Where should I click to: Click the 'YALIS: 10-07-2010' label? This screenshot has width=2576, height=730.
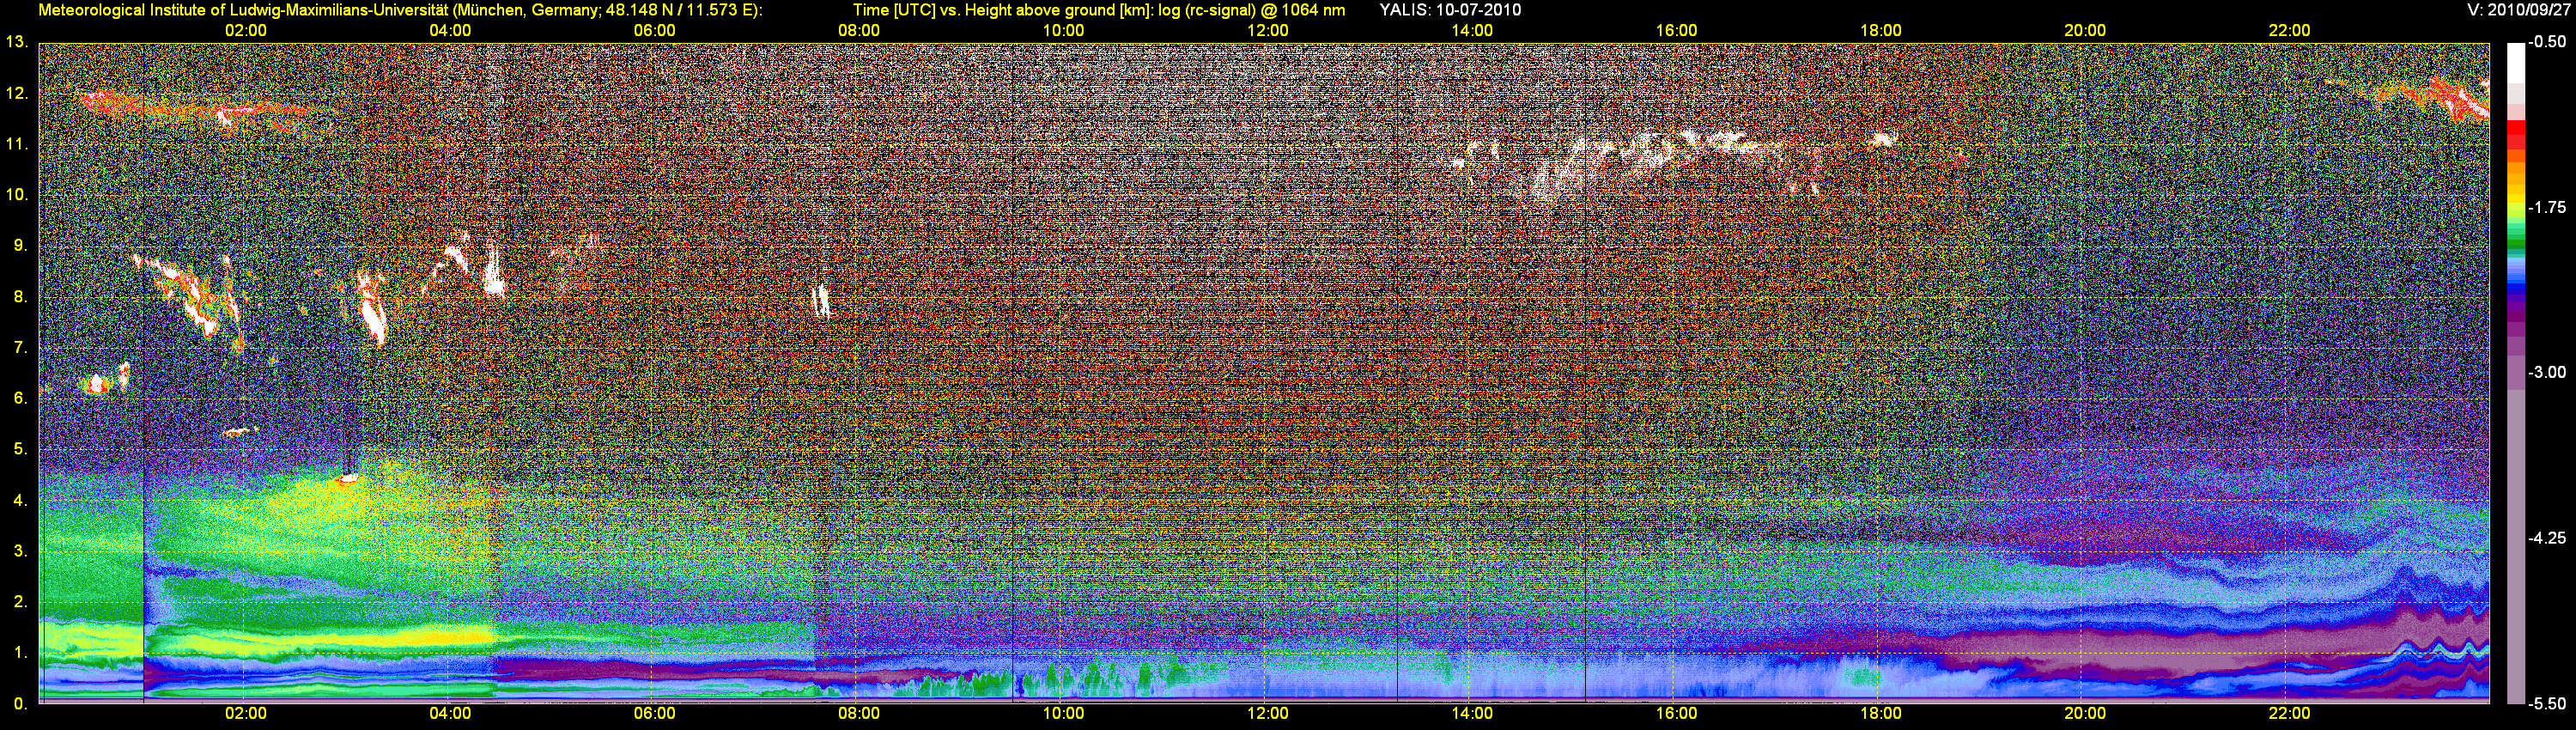tap(1450, 10)
